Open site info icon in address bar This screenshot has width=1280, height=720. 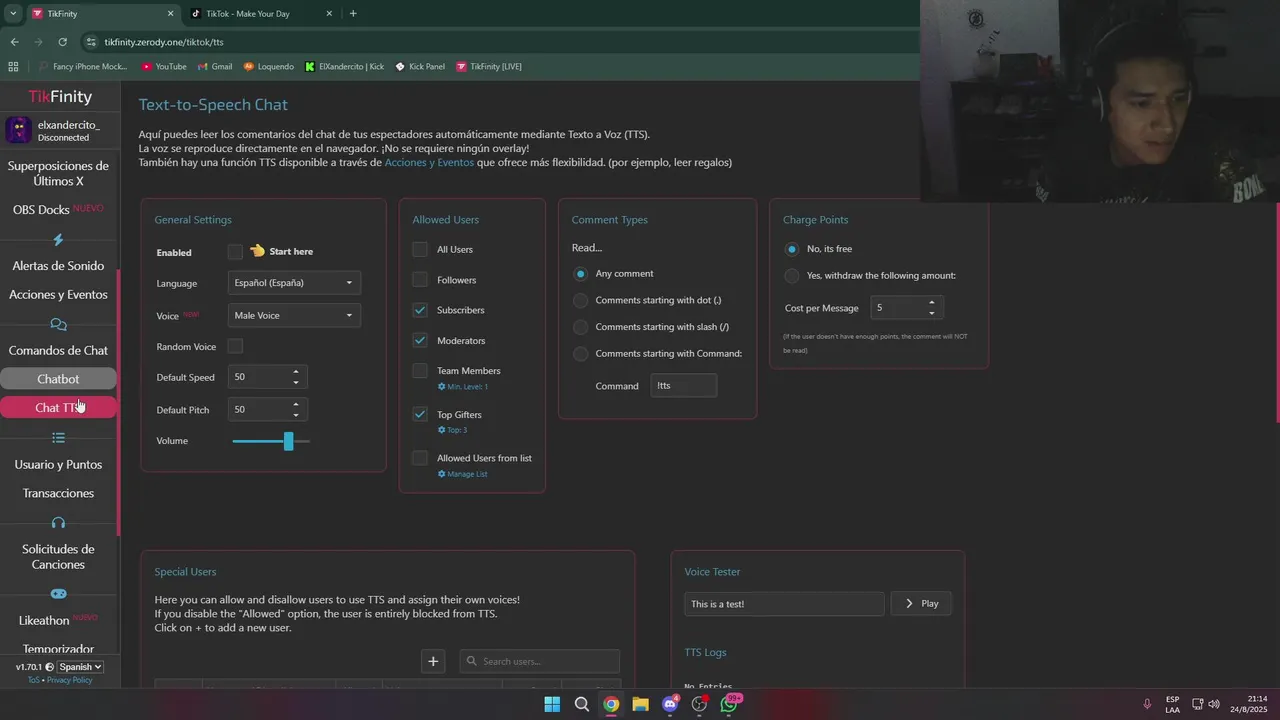tap(91, 42)
